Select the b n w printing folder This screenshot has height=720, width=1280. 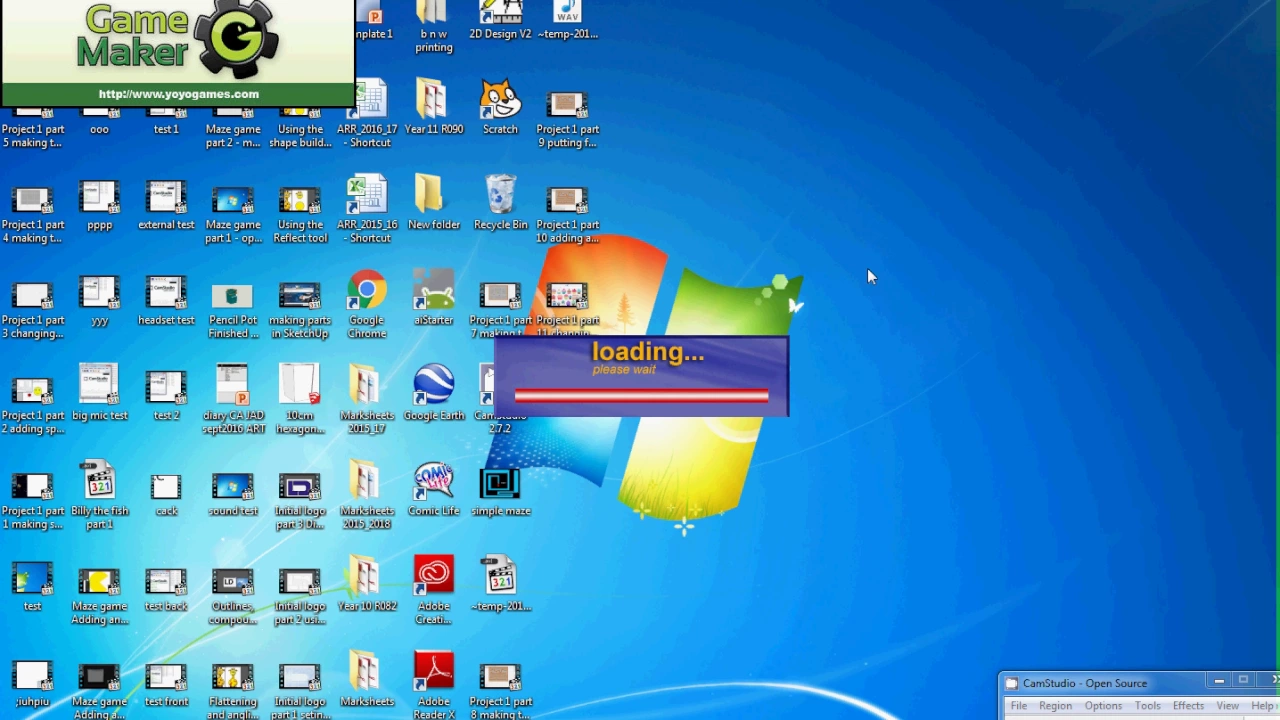(434, 27)
